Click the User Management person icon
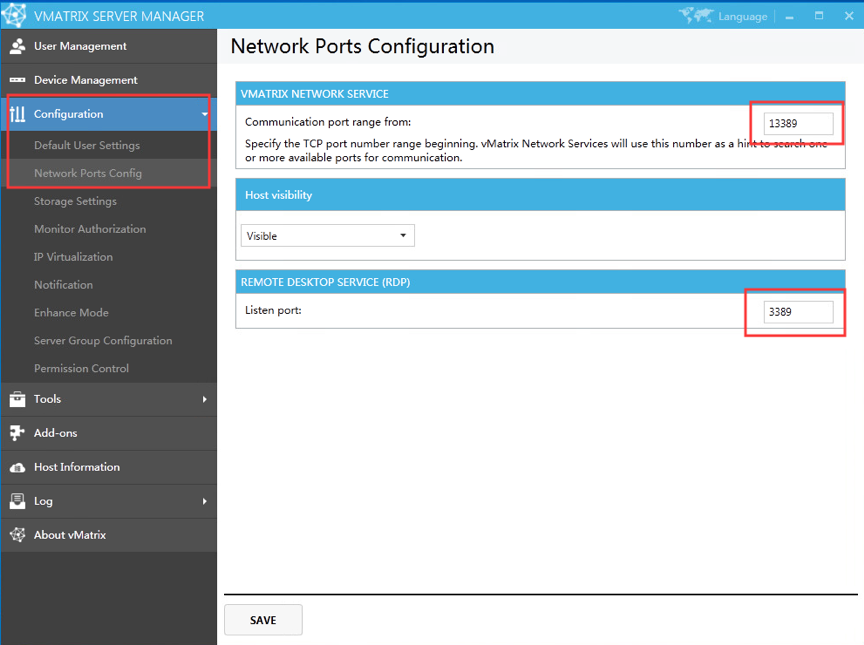The height and width of the screenshot is (645, 864). [x=17, y=46]
